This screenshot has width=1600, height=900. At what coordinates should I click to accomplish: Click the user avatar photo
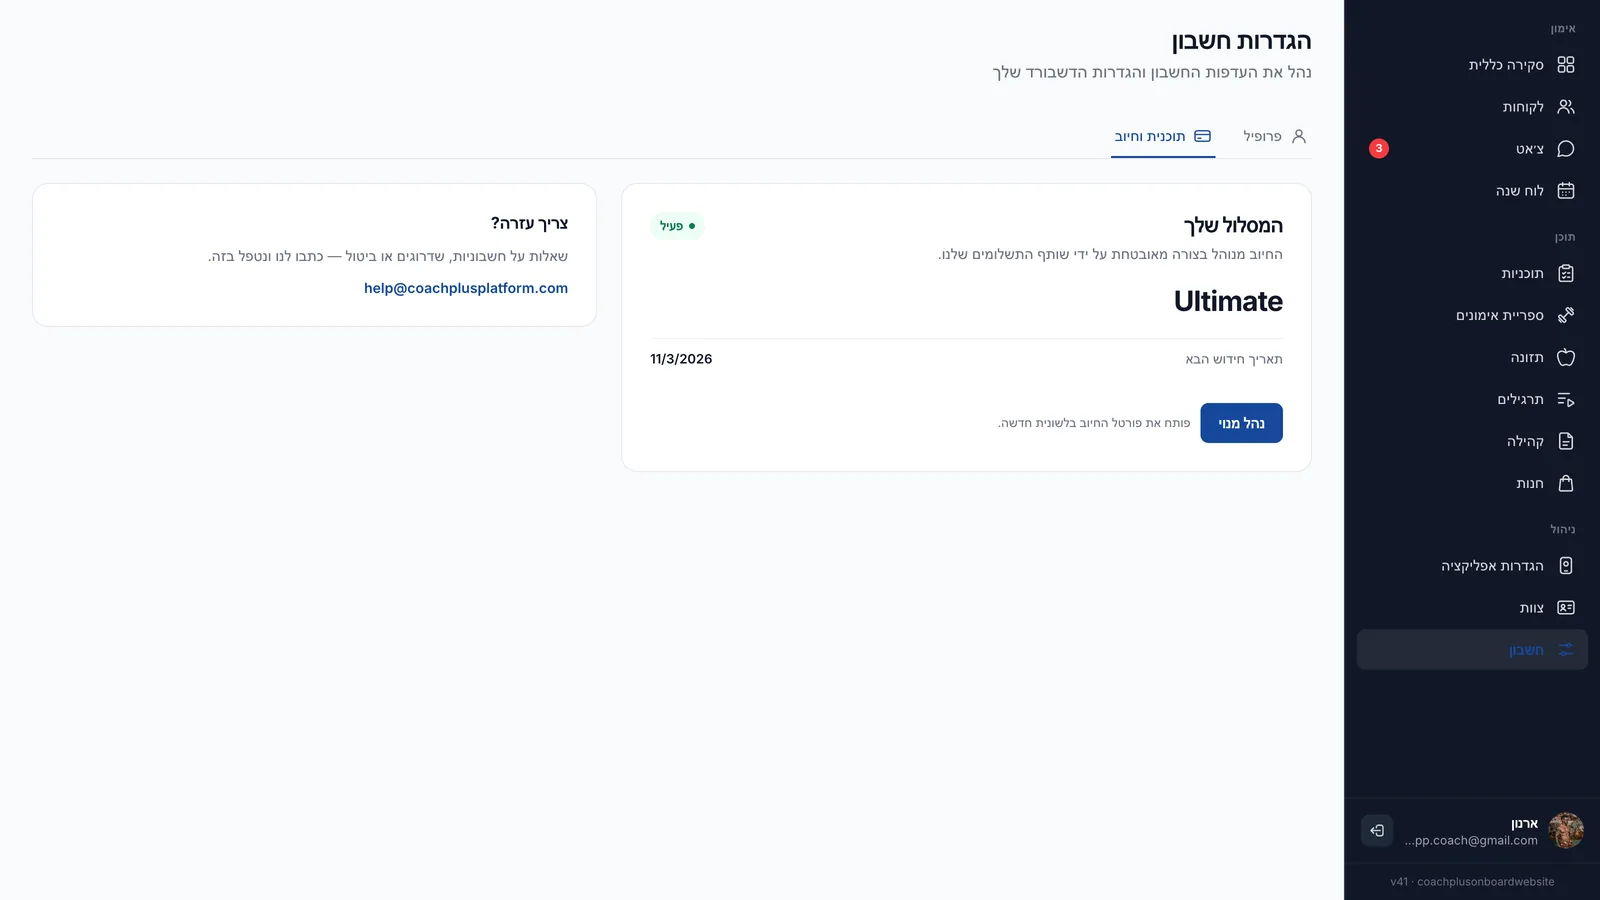click(1566, 830)
